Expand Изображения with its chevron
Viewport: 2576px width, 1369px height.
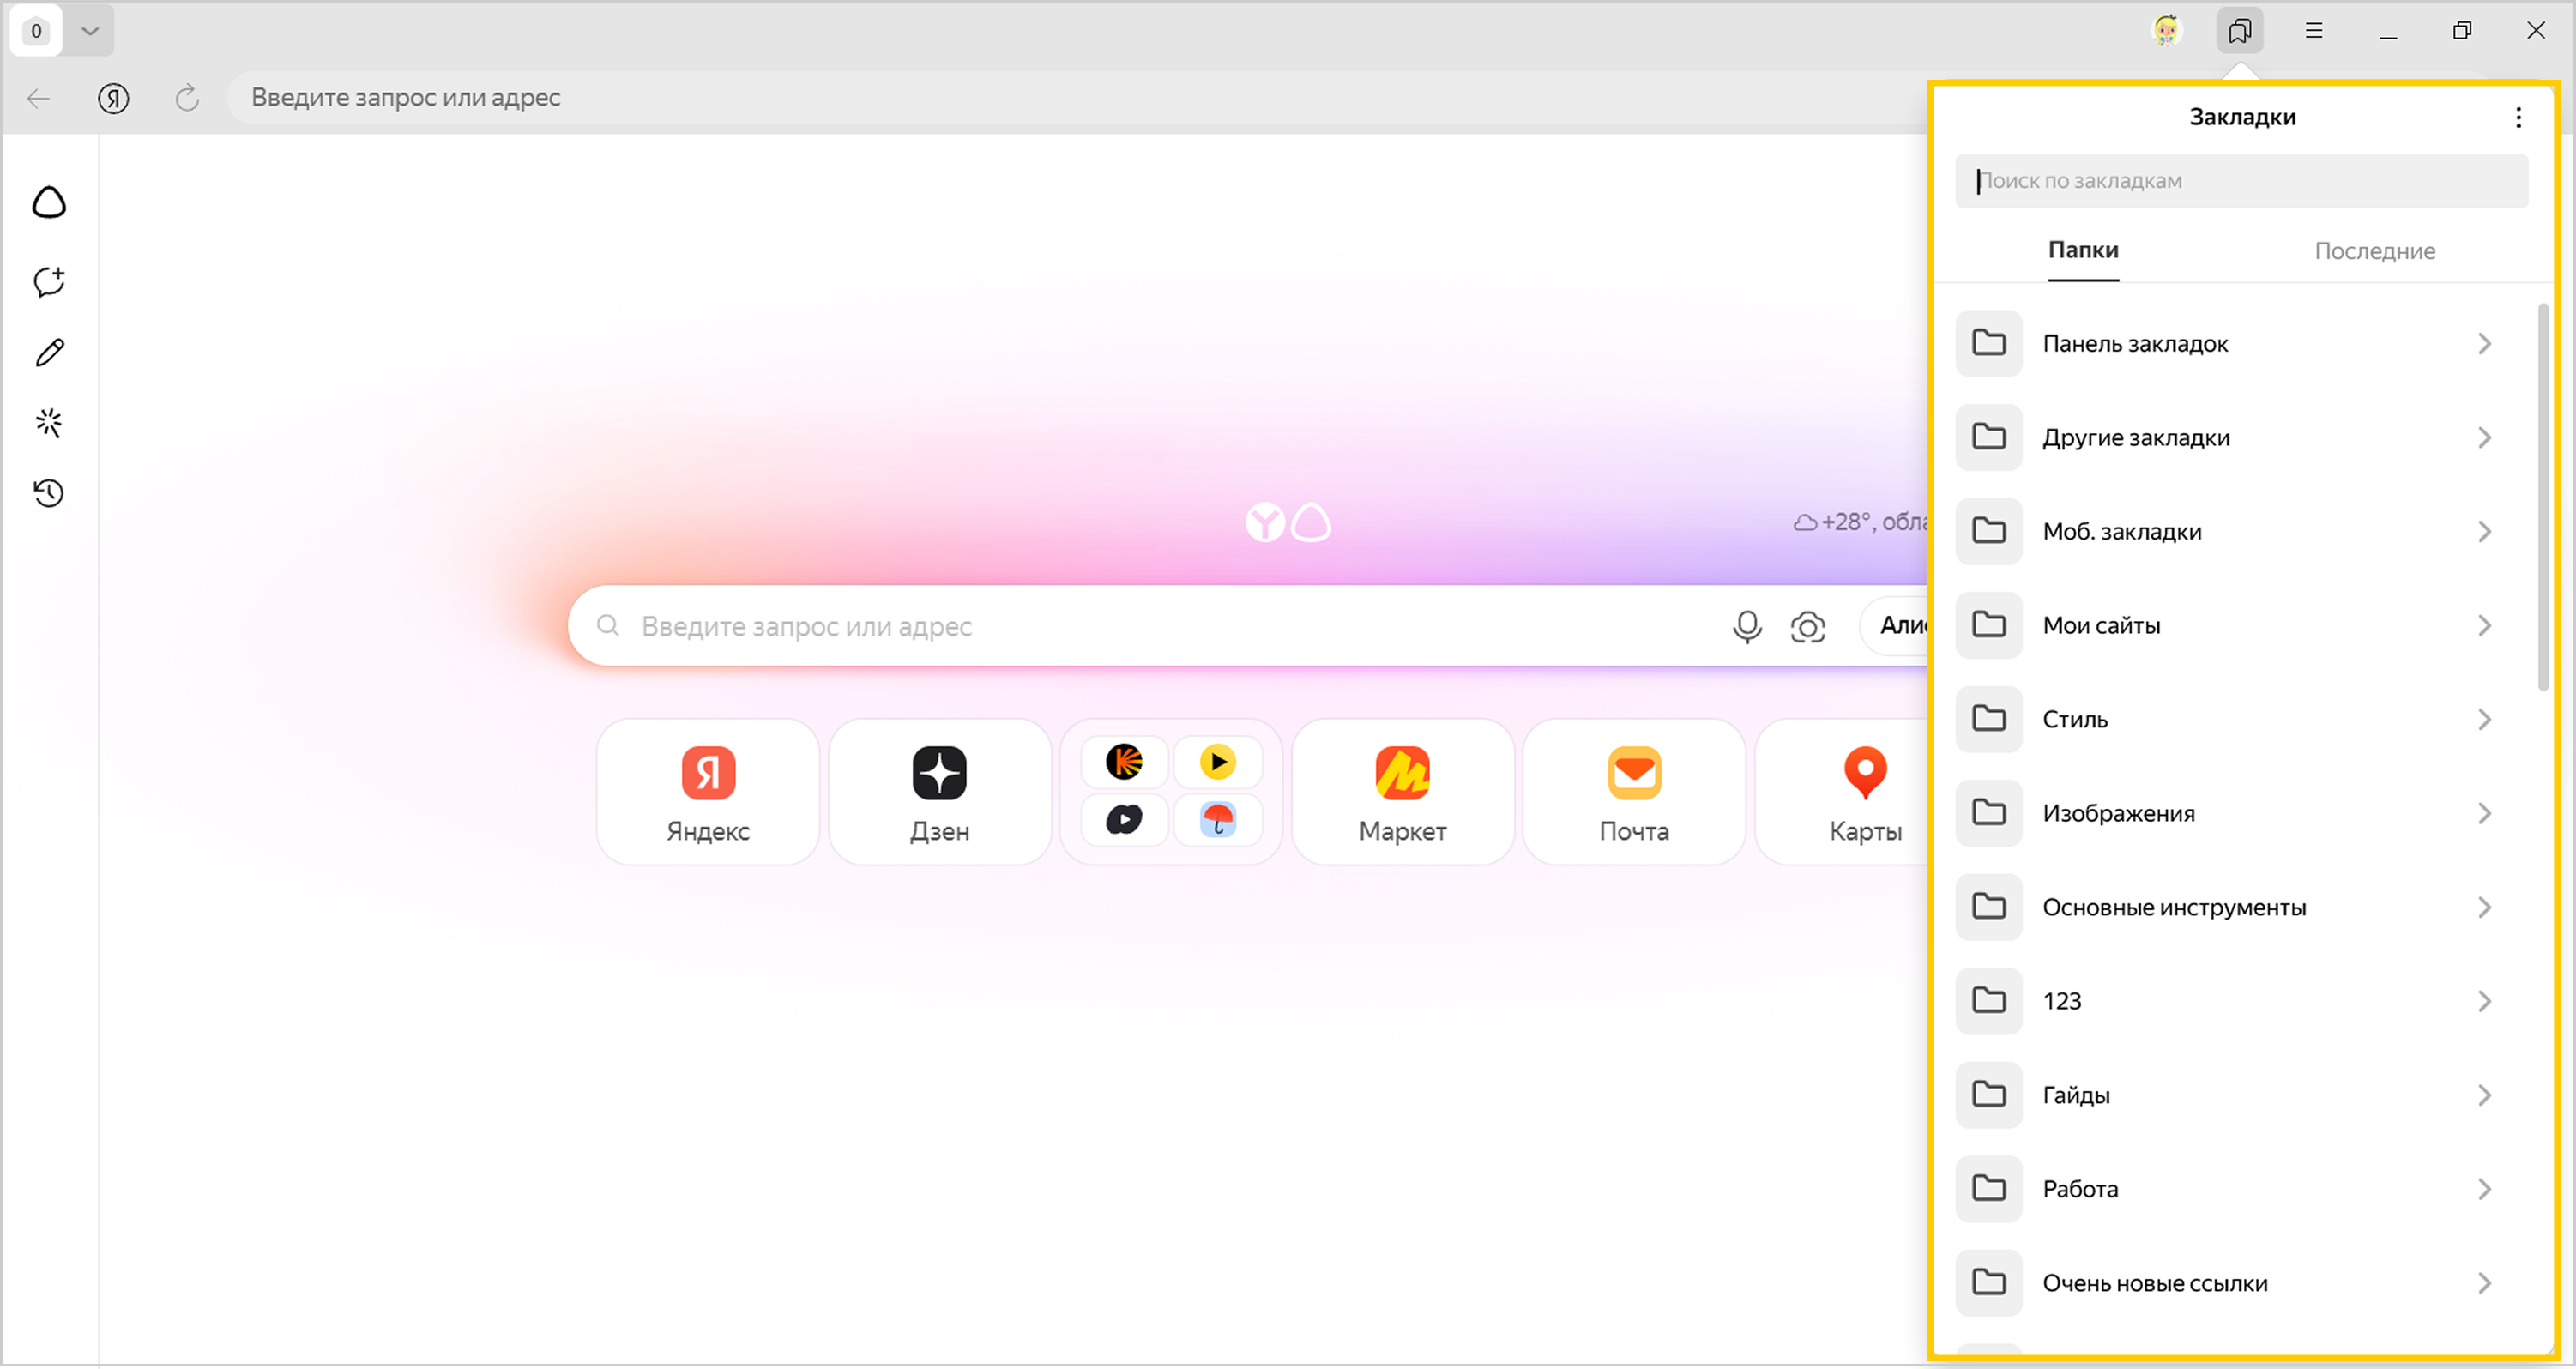coord(2485,814)
